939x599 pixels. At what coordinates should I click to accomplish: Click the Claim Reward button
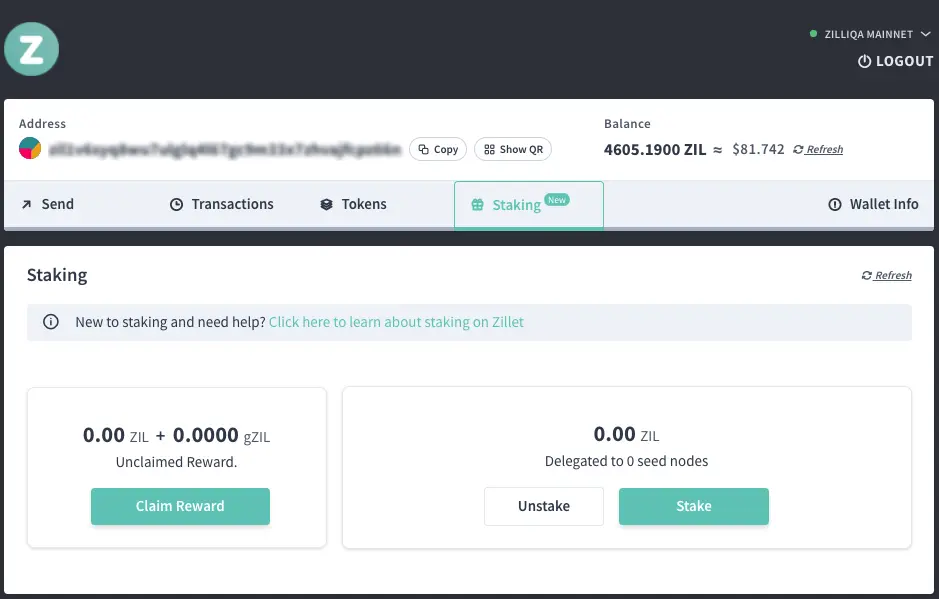(x=180, y=506)
